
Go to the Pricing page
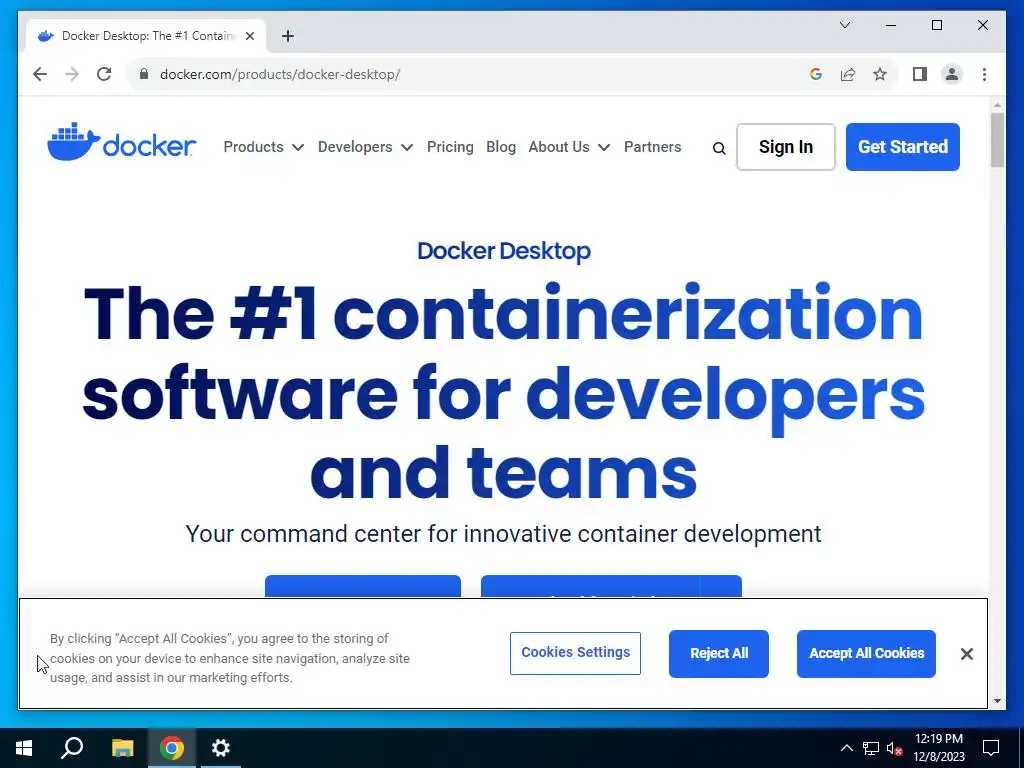(450, 147)
